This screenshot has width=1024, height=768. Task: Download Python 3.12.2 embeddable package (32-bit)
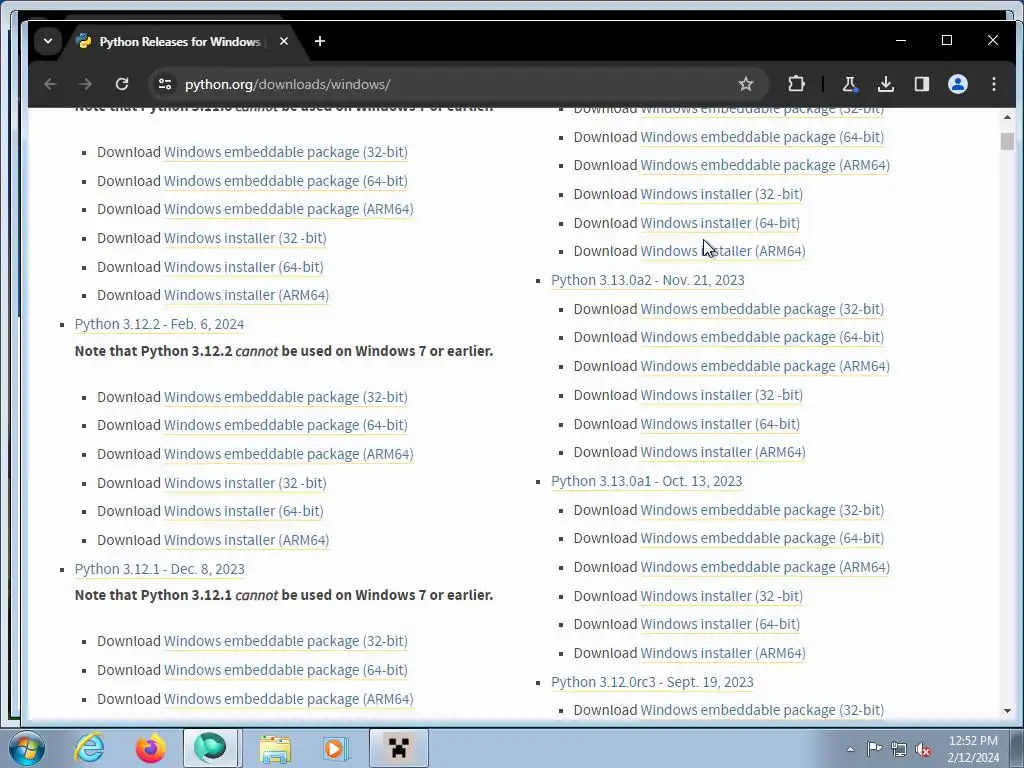coord(285,397)
